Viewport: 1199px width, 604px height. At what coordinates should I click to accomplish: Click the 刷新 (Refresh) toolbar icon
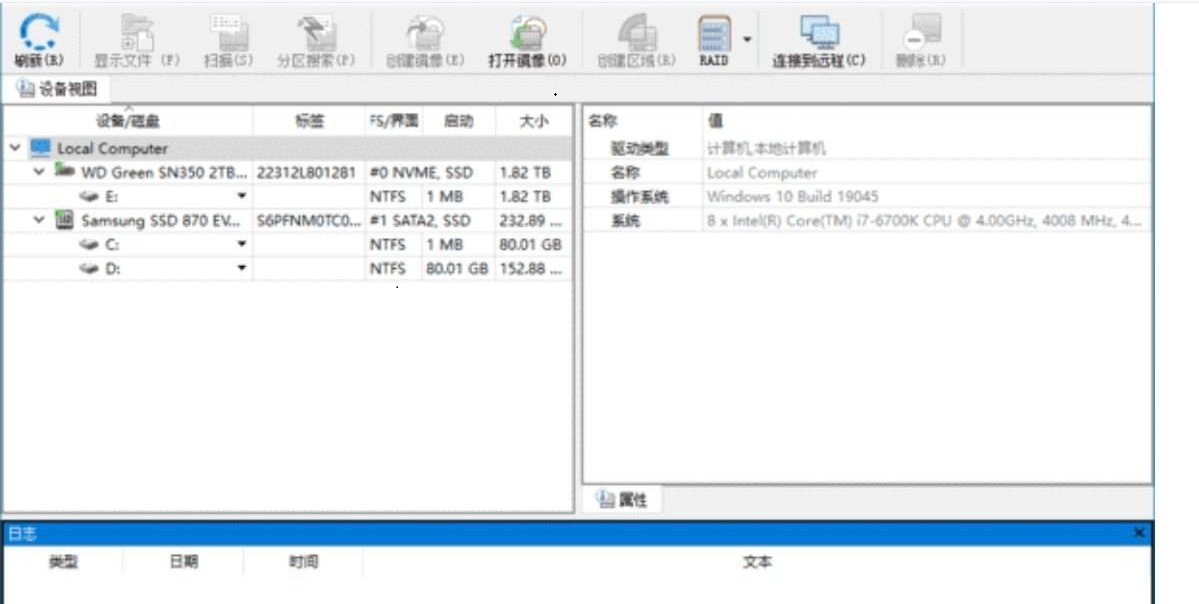[x=38, y=35]
